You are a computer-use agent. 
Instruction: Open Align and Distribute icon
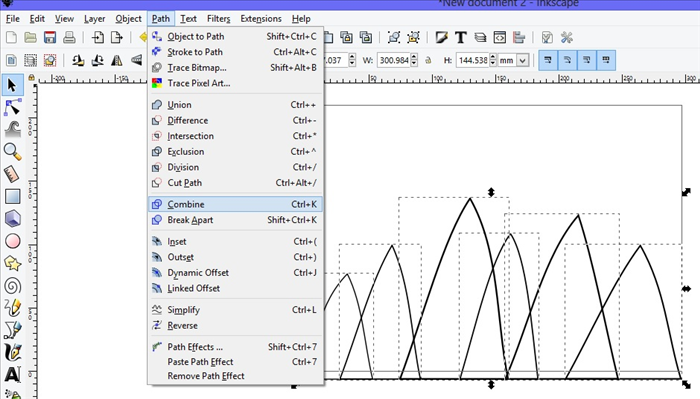pos(519,37)
